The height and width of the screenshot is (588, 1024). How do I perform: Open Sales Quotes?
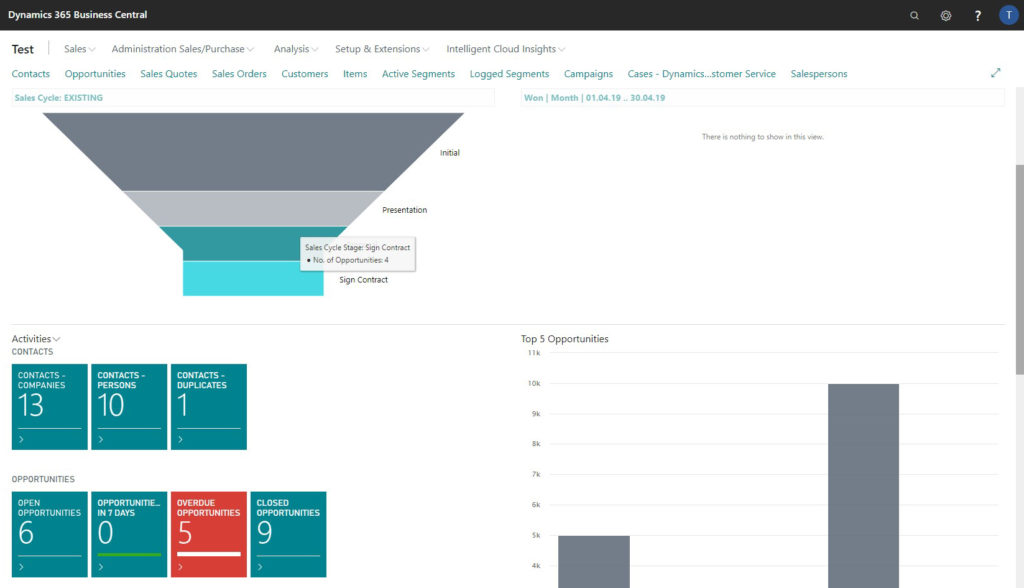point(168,74)
